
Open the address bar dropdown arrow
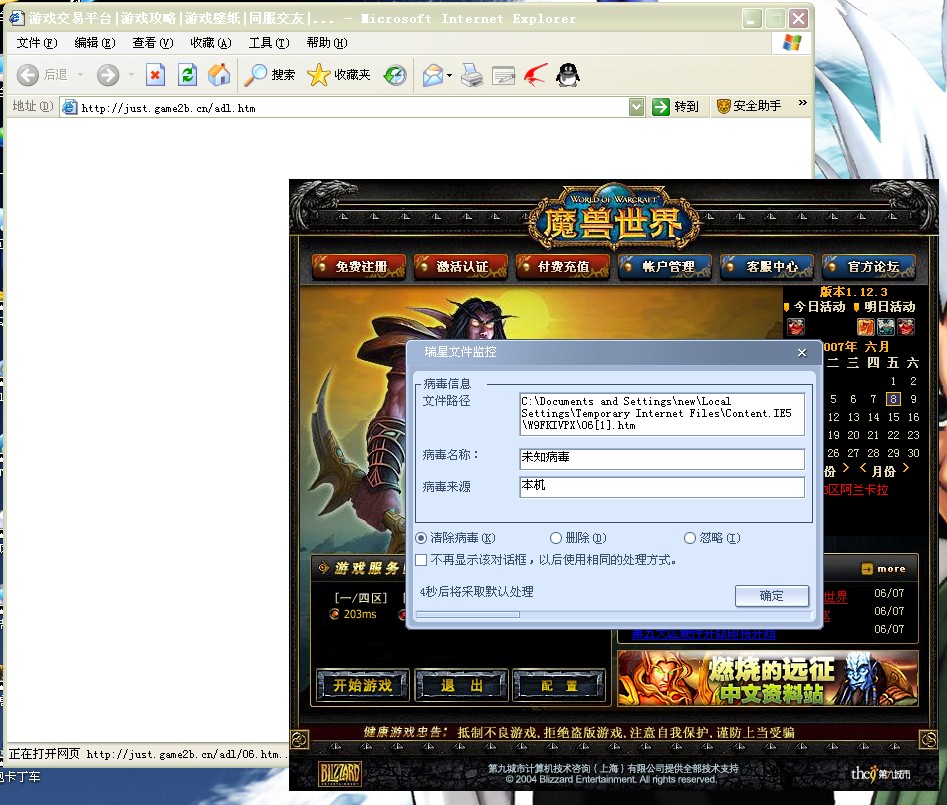click(x=636, y=107)
